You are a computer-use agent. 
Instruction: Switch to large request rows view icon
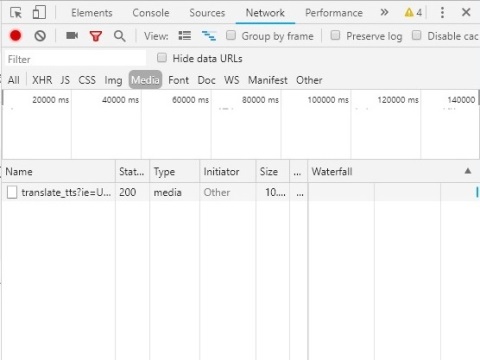coord(185,35)
